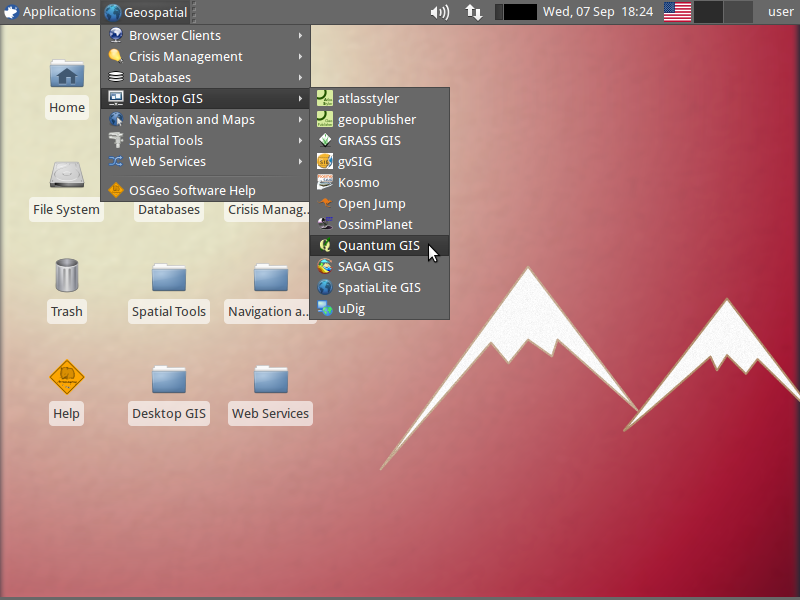Expand arrow beside Crisis Management
The width and height of the screenshot is (800, 600).
coord(301,56)
